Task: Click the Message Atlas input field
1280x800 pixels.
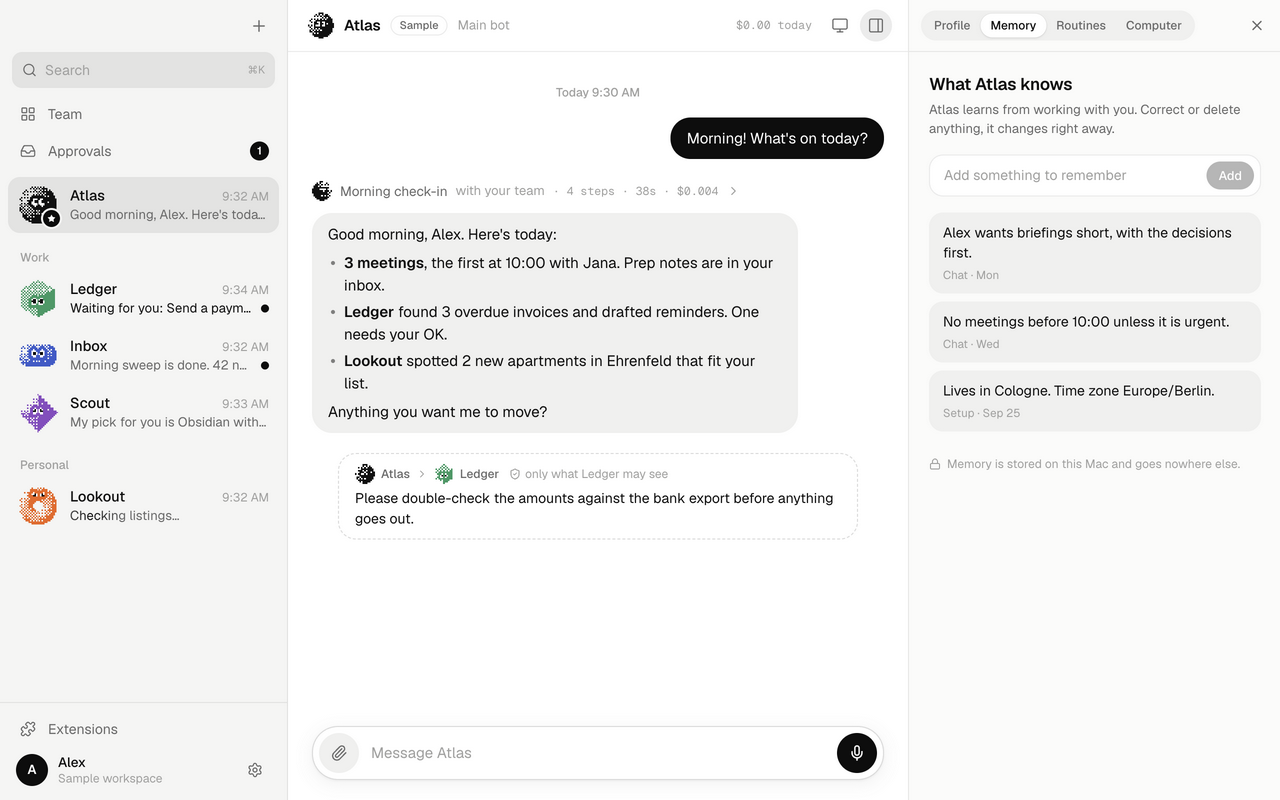Action: (597, 753)
